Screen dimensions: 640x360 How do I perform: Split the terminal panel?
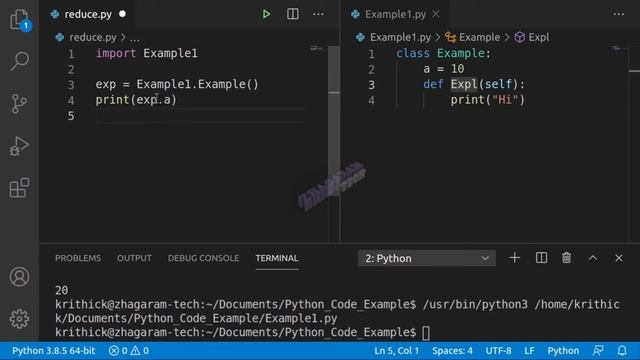(x=541, y=258)
